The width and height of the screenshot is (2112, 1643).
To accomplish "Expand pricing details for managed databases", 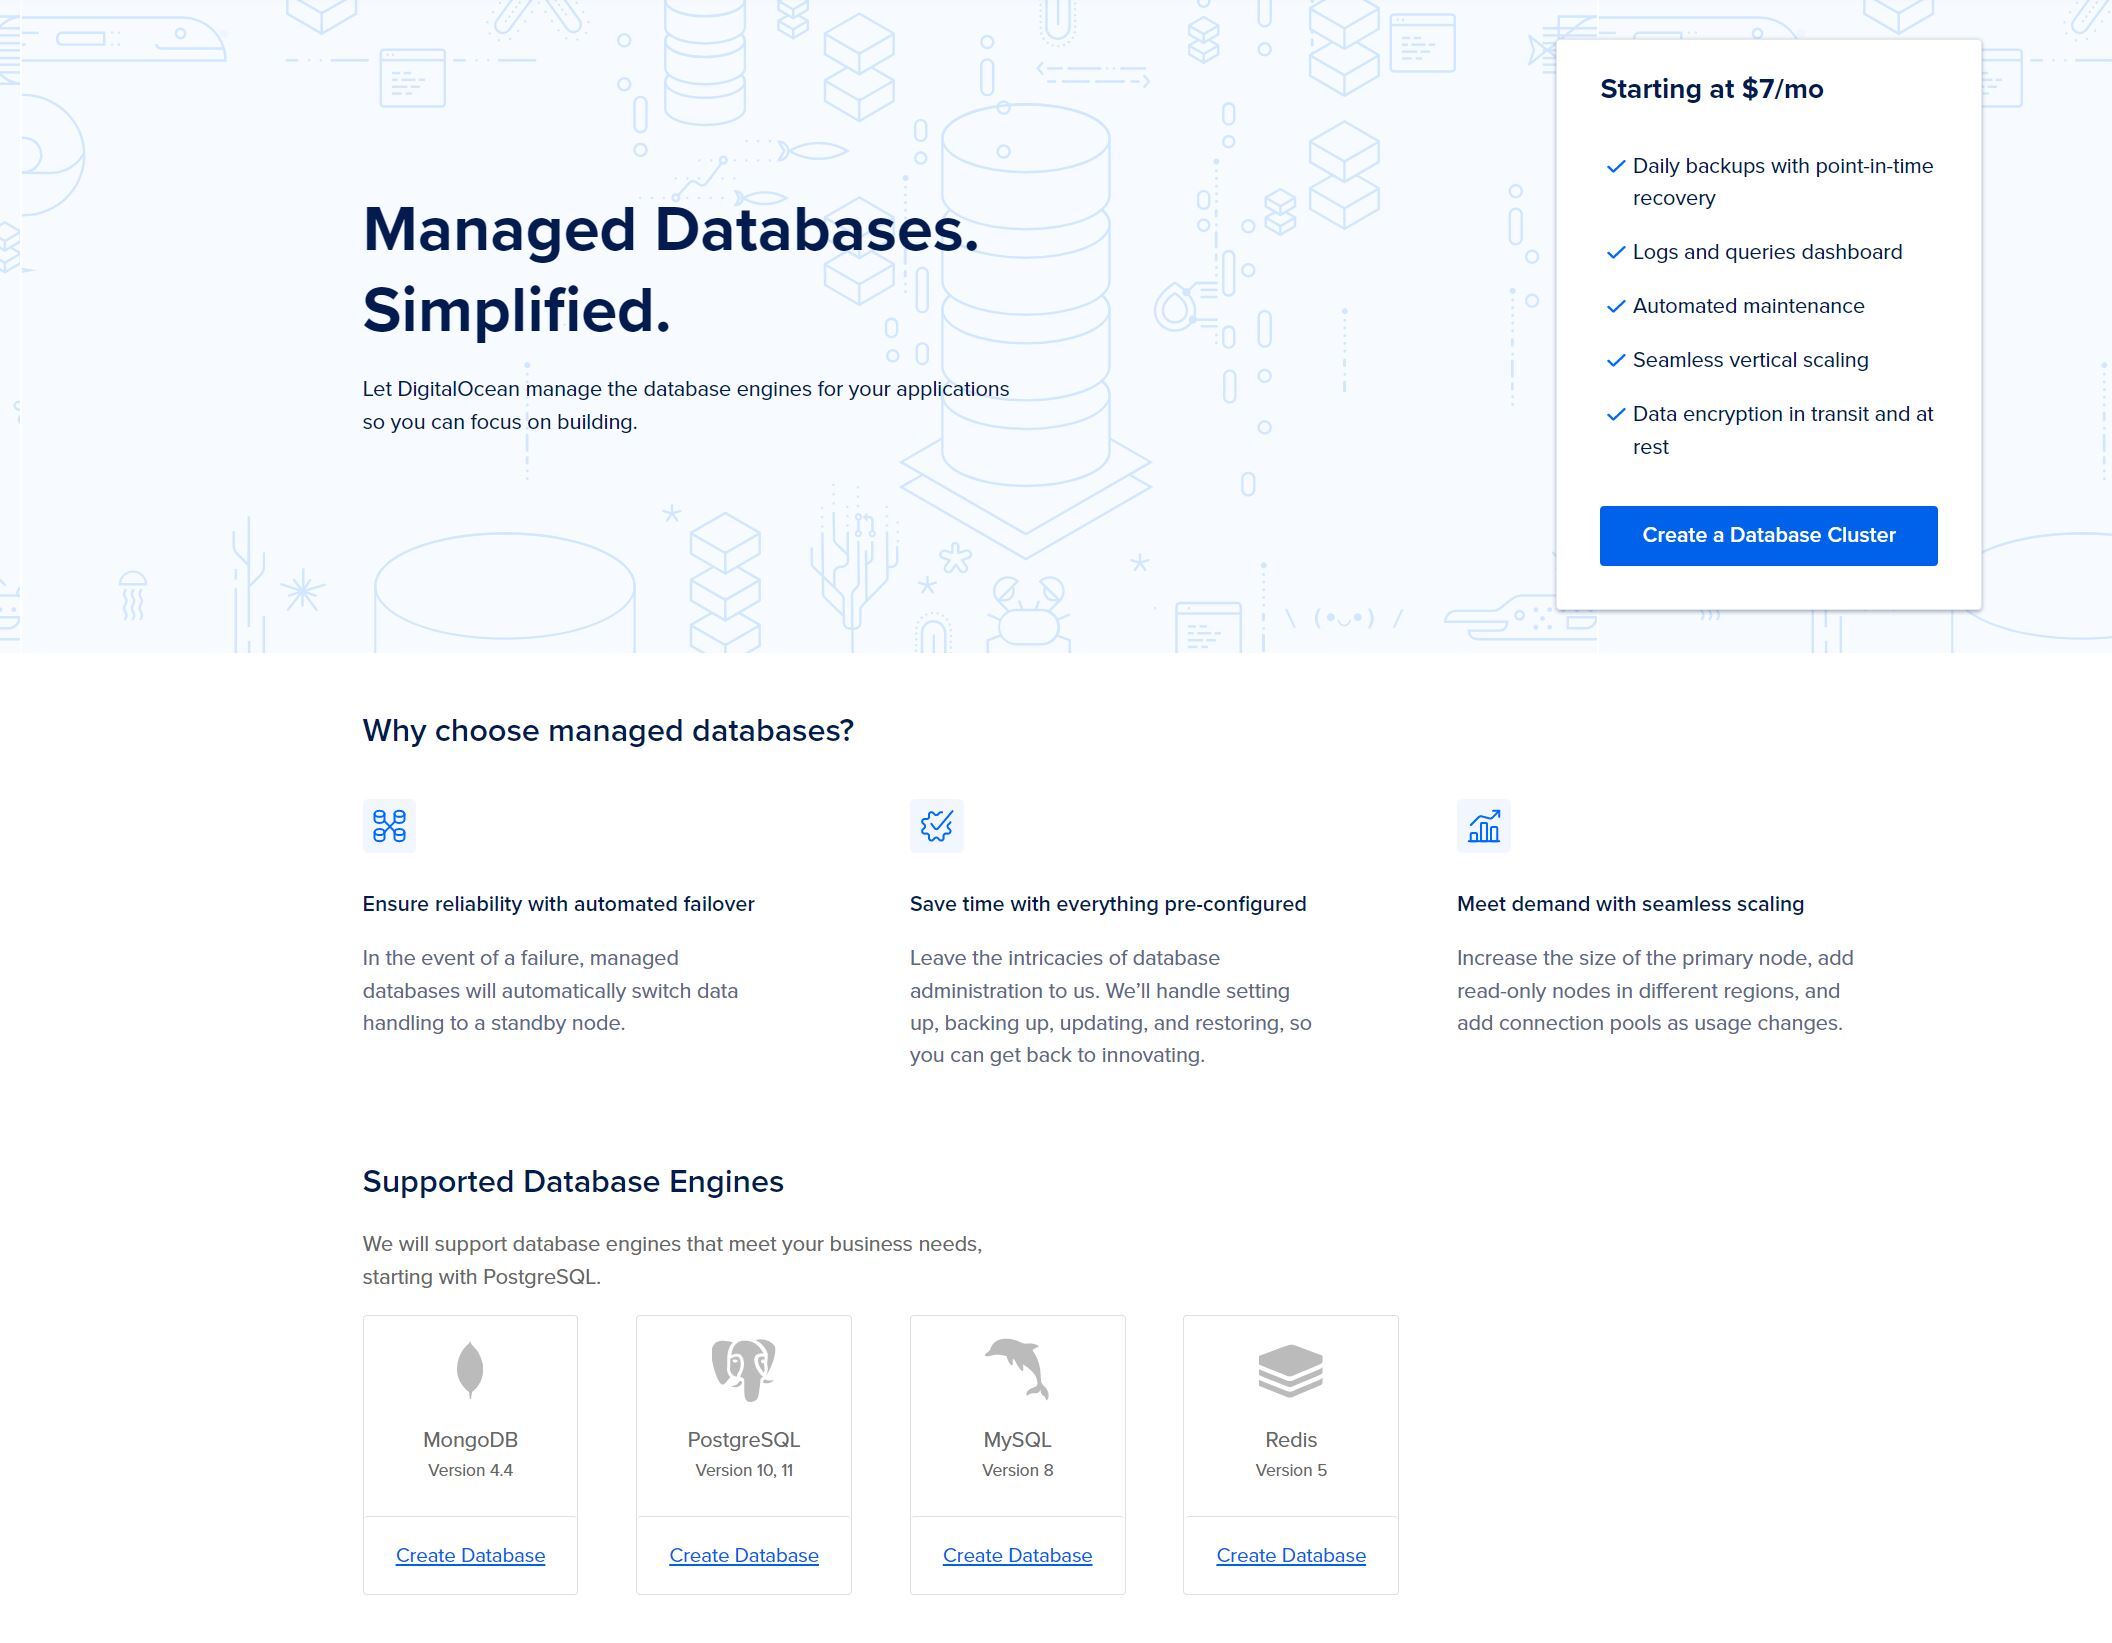I will [x=1711, y=87].
